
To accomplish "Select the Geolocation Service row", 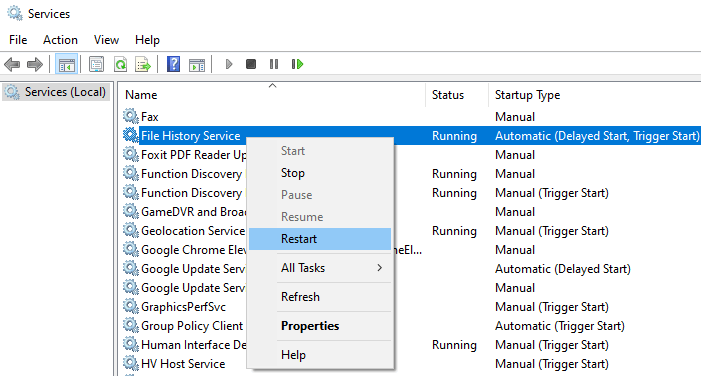I will click(x=410, y=231).
